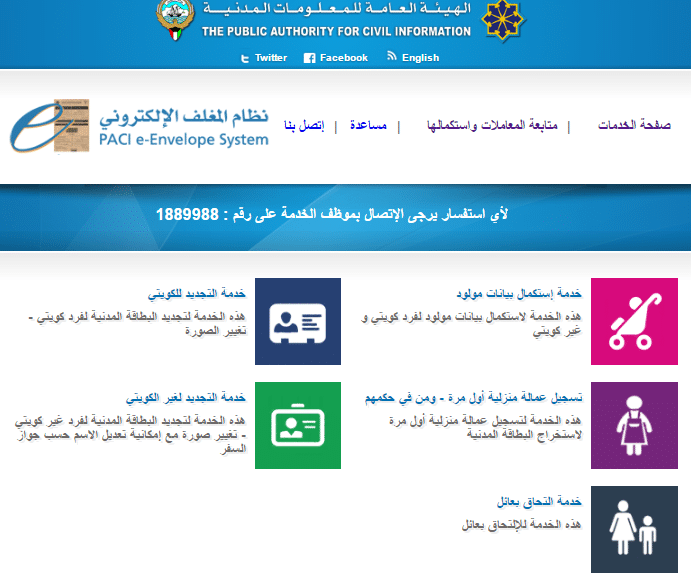
Task: Click the green non-Kuwaiti ID card icon
Action: (298, 425)
